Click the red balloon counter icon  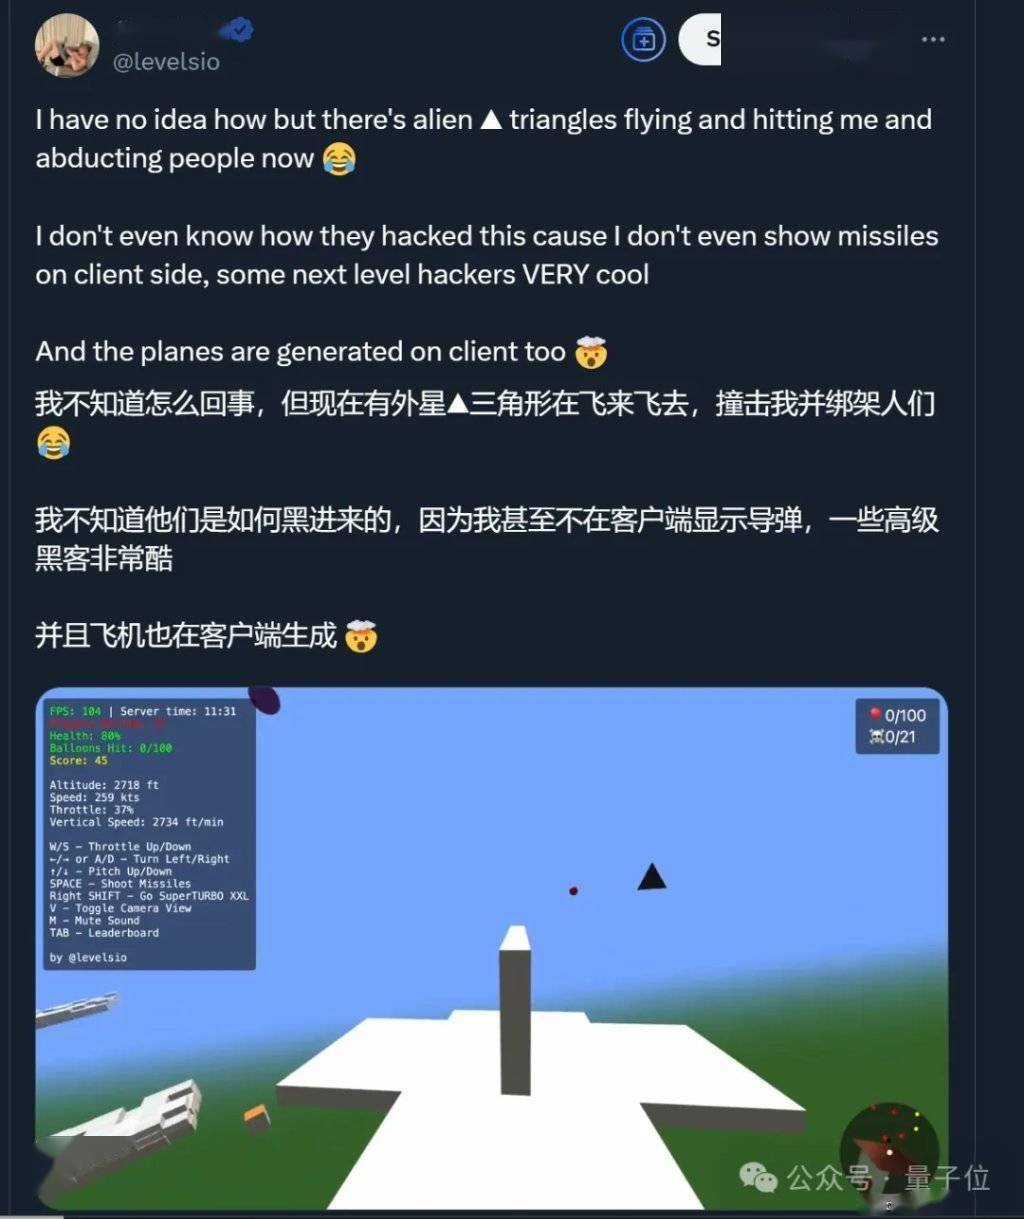[x=875, y=714]
